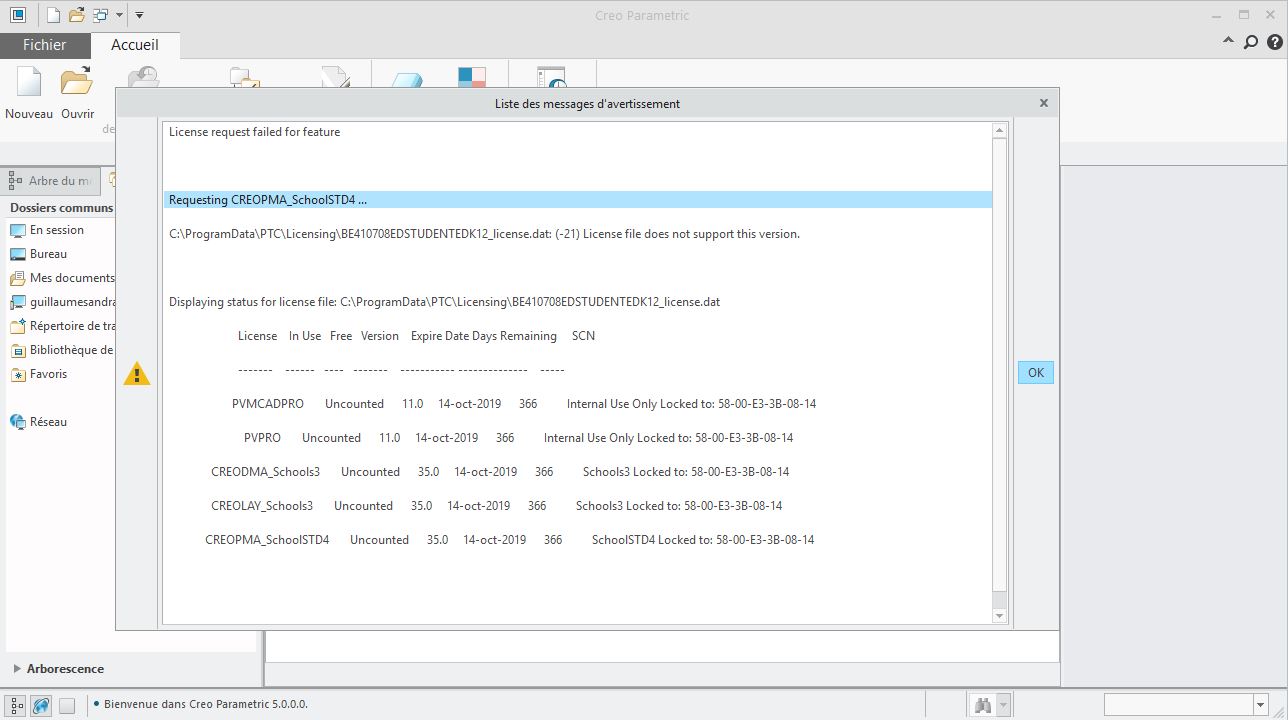Toggle the full-screen square button in status bar
Viewport: 1288px width, 720px height.
tap(66, 705)
